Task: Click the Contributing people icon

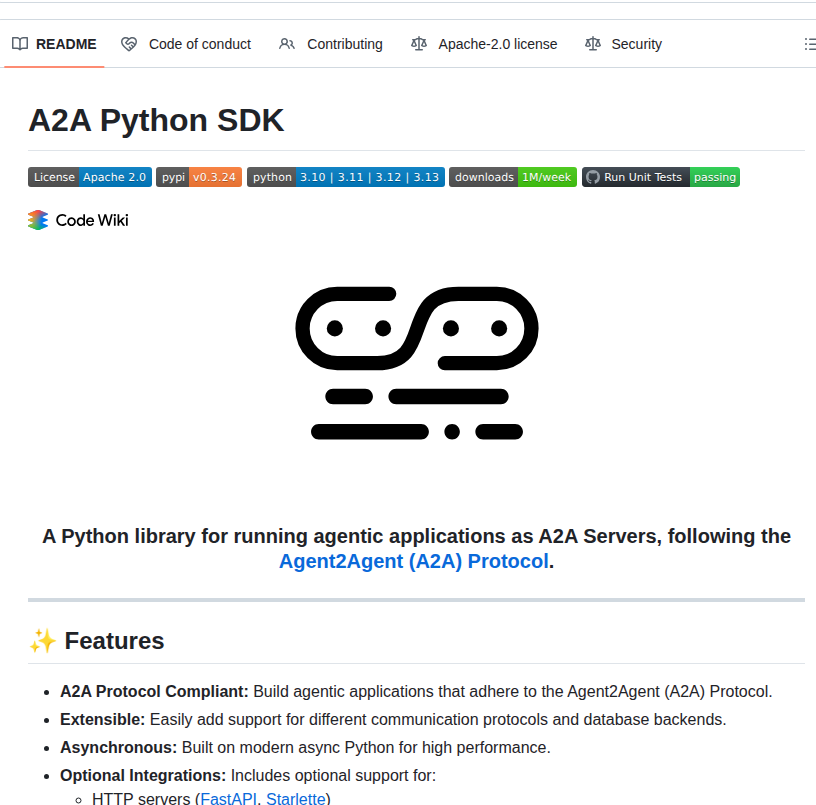Action: [x=287, y=44]
